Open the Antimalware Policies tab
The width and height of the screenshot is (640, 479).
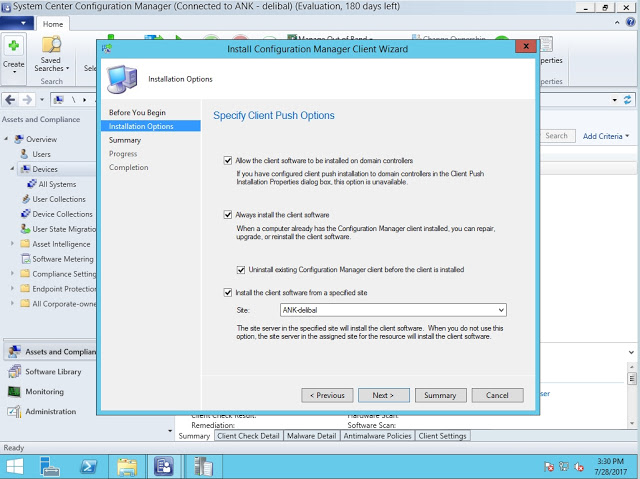click(379, 437)
